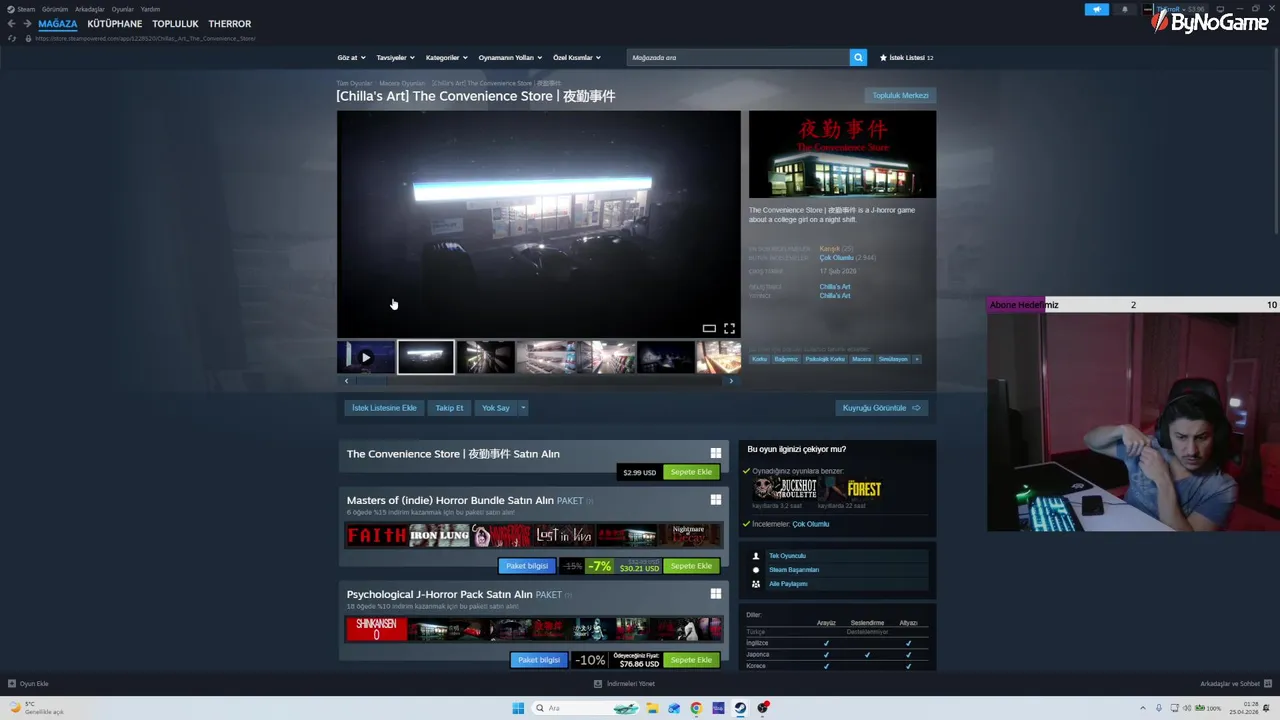Click the Yok Say button
The image size is (1280, 720).
[x=496, y=408]
